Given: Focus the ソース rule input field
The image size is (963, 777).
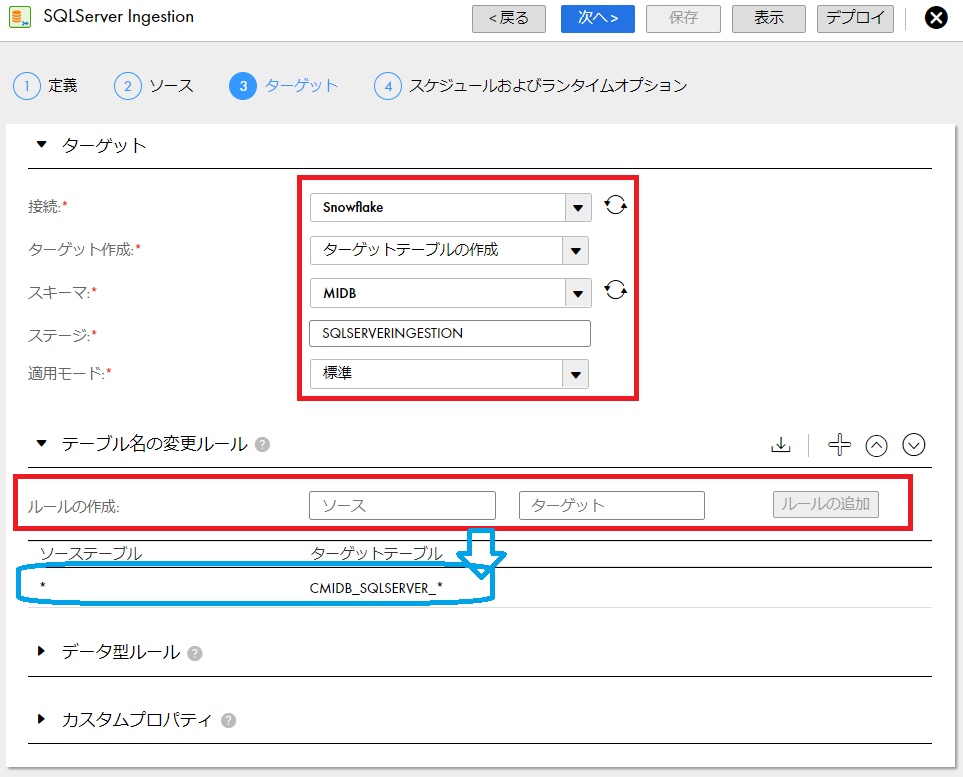Looking at the screenshot, I should (402, 506).
